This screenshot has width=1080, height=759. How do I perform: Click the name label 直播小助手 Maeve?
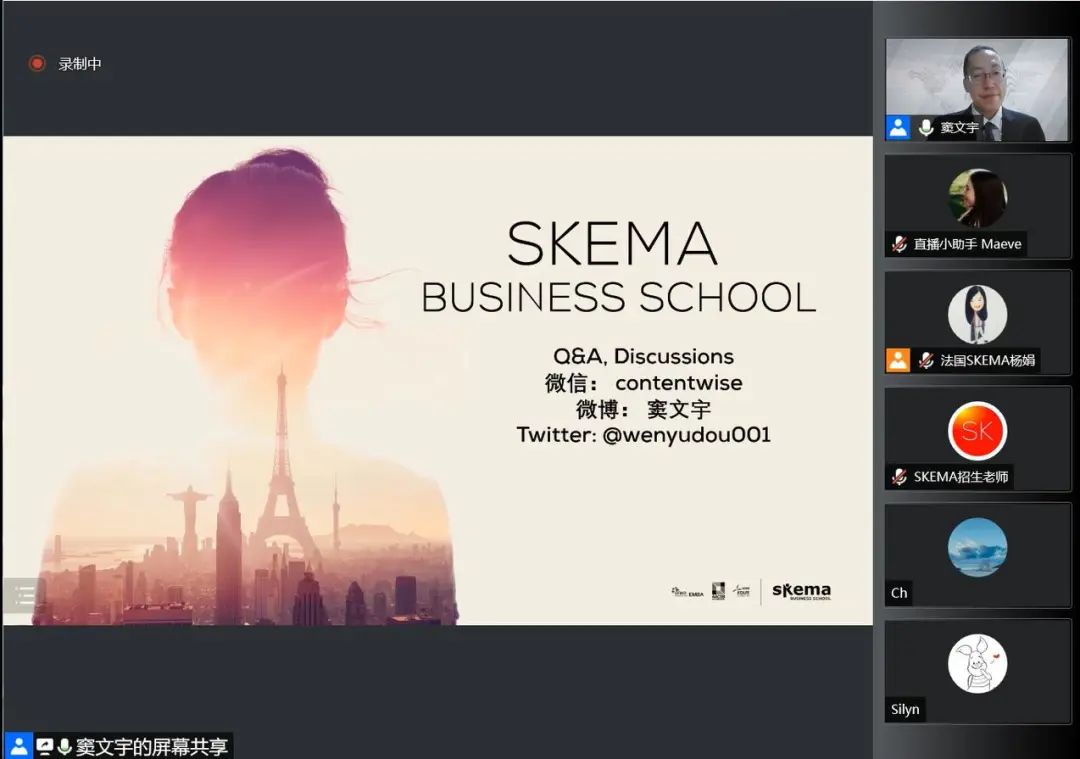tap(967, 244)
